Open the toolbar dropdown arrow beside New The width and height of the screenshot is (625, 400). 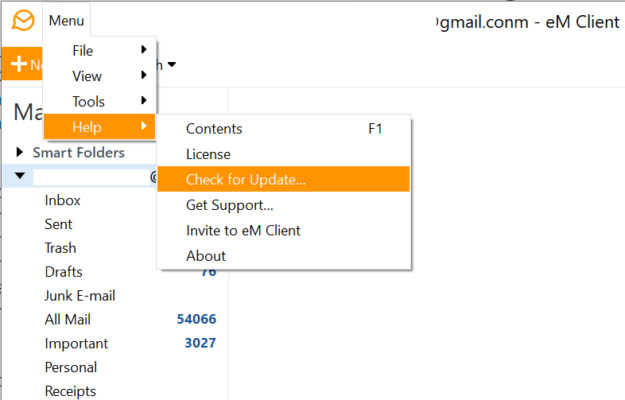pos(172,65)
